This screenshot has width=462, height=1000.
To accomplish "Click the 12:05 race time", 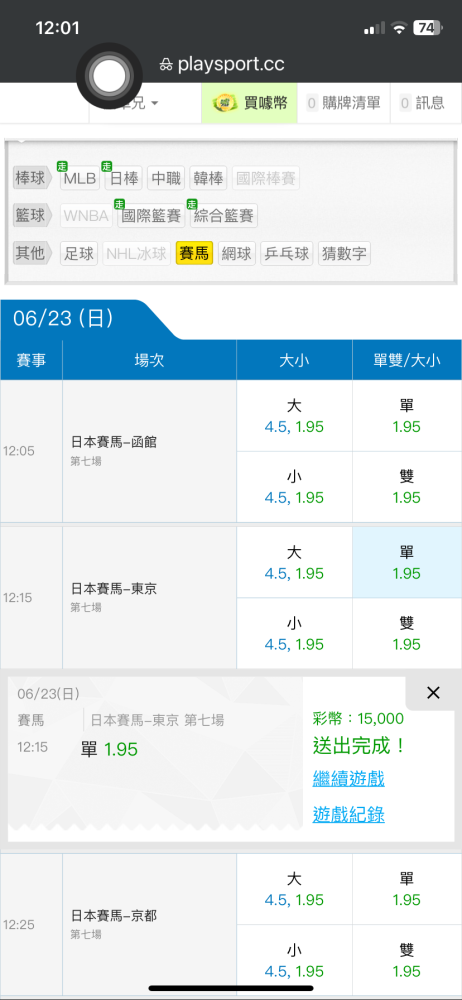I will tap(19, 451).
